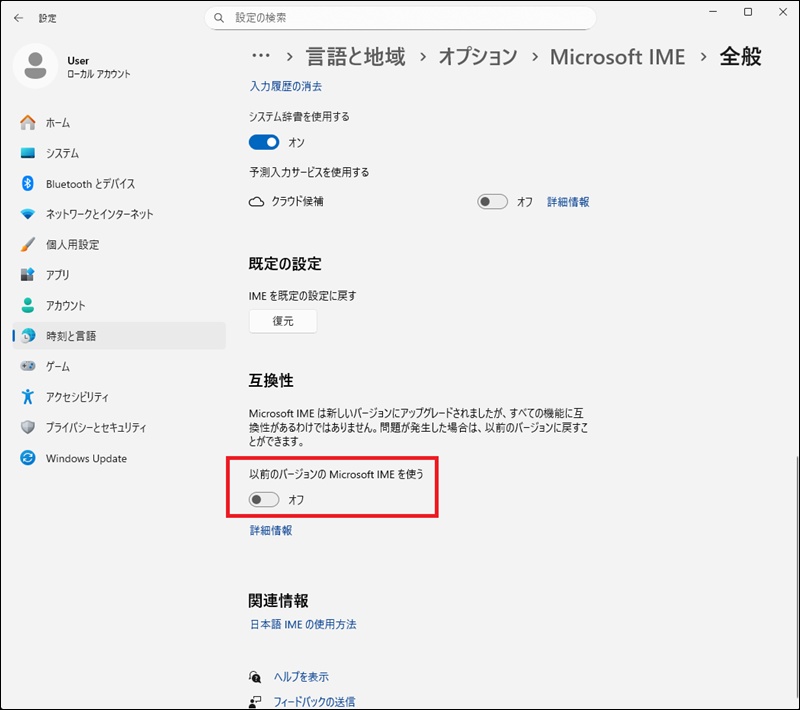Open アプリ settings page

tap(57, 275)
